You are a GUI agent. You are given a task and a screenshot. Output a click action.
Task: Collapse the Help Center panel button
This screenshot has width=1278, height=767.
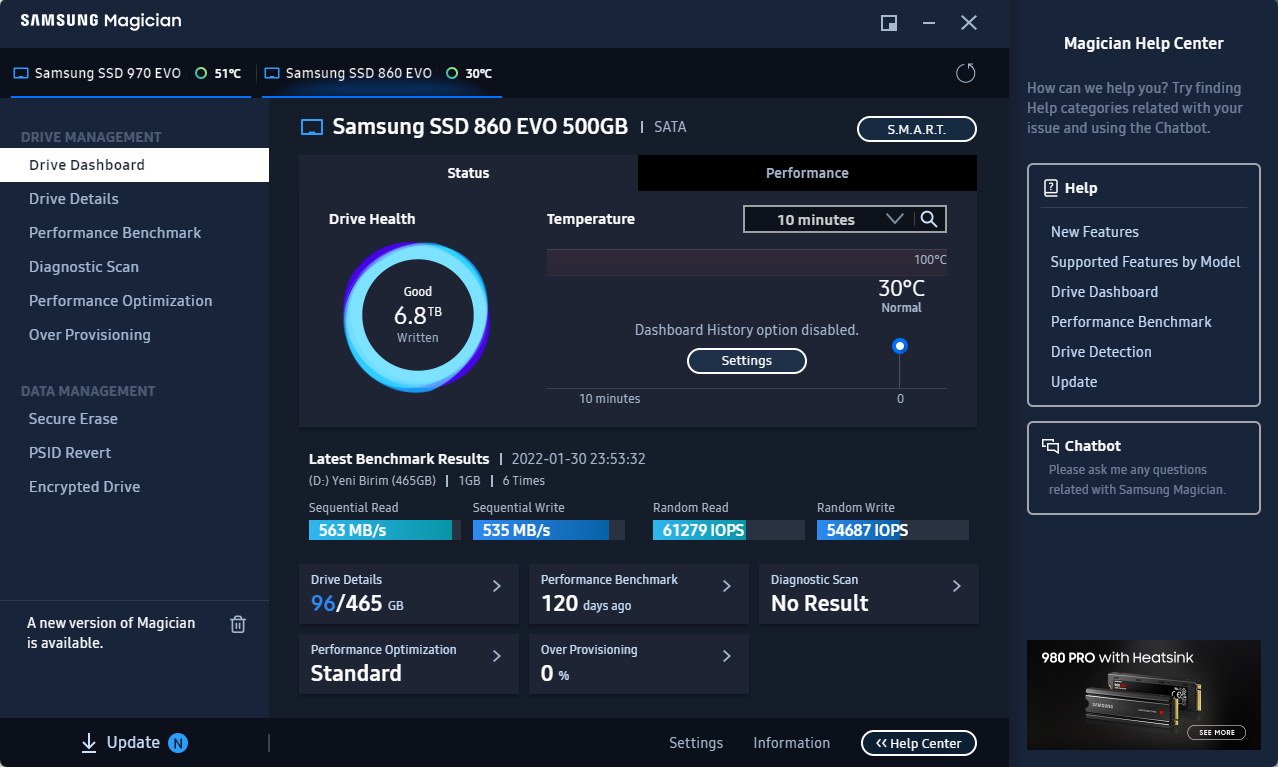coord(919,743)
